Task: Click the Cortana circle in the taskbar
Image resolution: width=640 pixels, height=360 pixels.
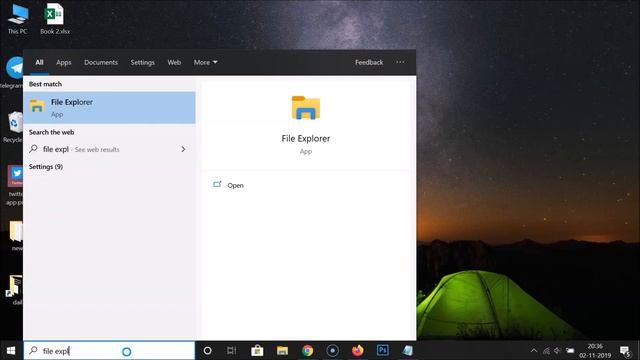Action: coord(207,351)
